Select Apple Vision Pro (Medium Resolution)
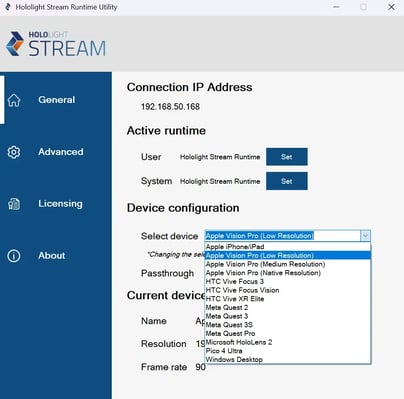This screenshot has width=404, height=399. click(x=288, y=264)
